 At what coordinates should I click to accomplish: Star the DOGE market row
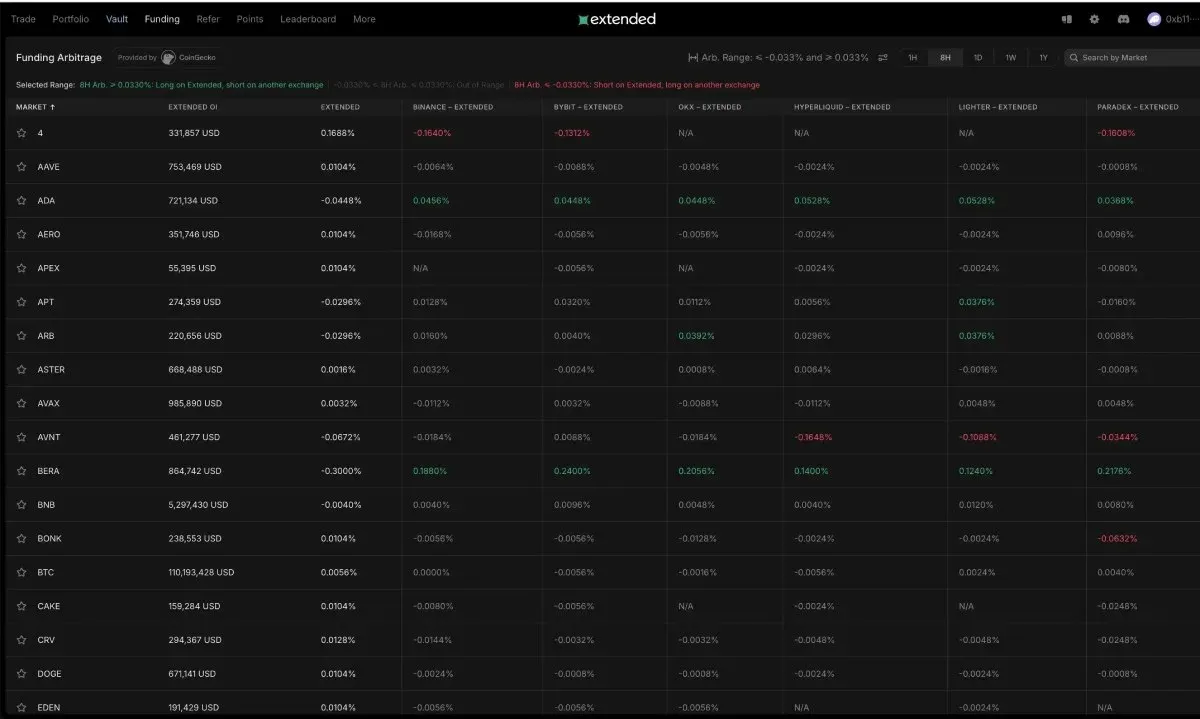pyautogui.click(x=21, y=674)
